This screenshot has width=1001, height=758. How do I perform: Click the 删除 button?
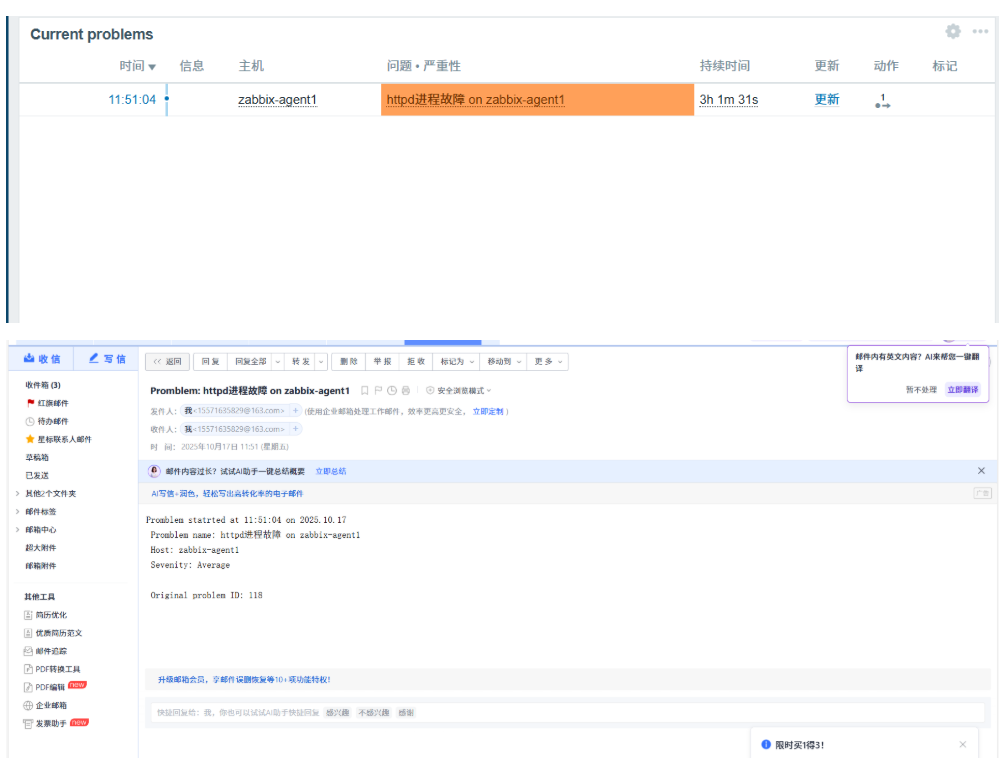point(349,362)
